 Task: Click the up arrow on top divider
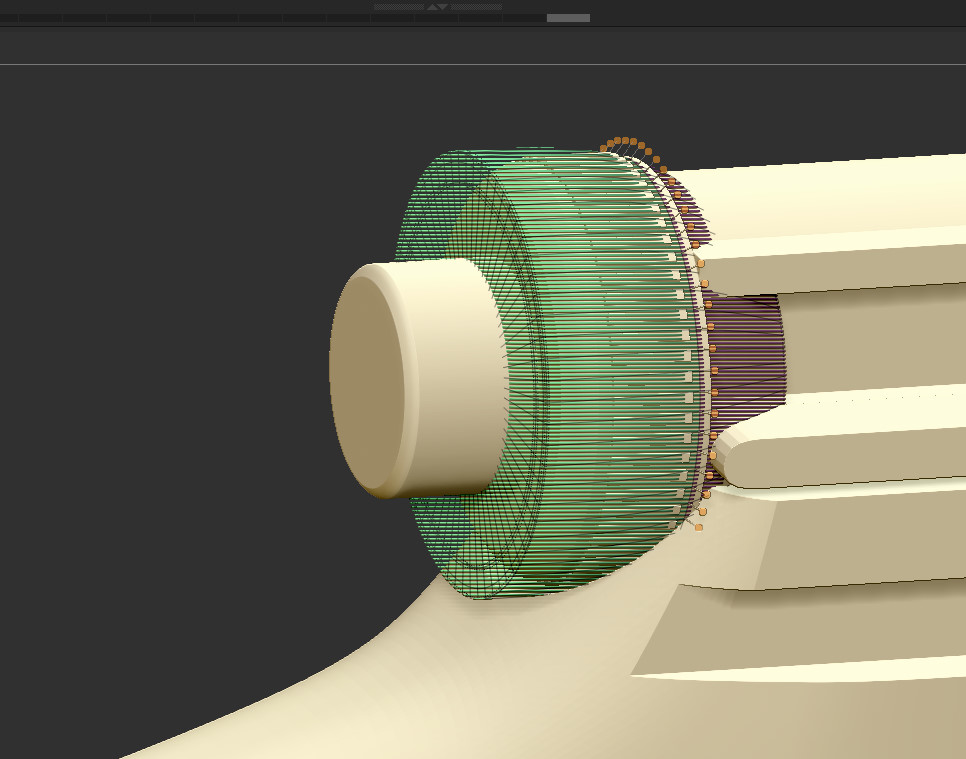432,7
